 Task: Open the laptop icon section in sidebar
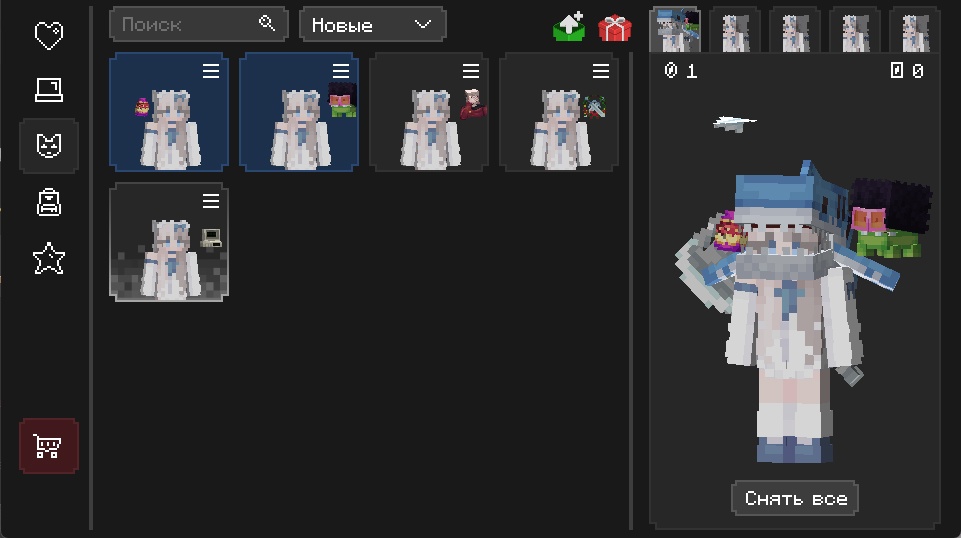(x=48, y=90)
